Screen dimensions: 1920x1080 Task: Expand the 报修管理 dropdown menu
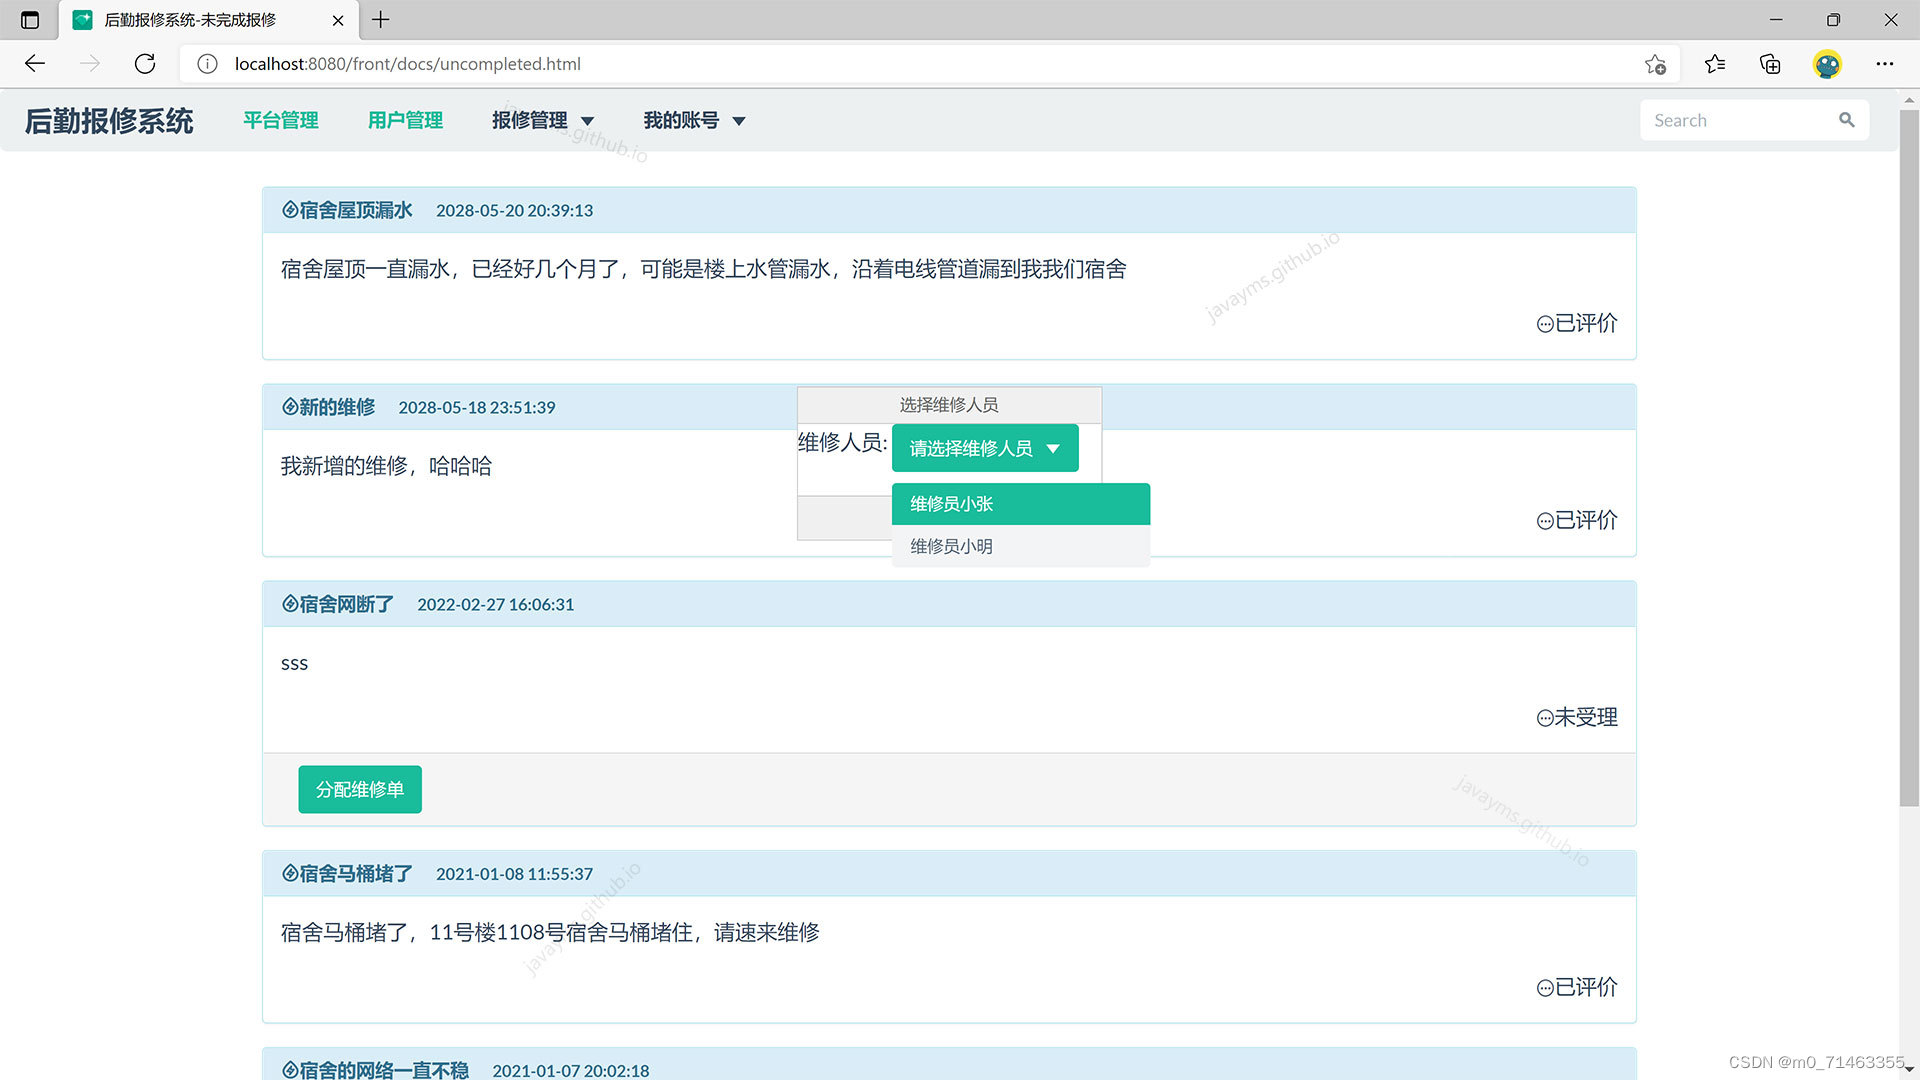543,120
